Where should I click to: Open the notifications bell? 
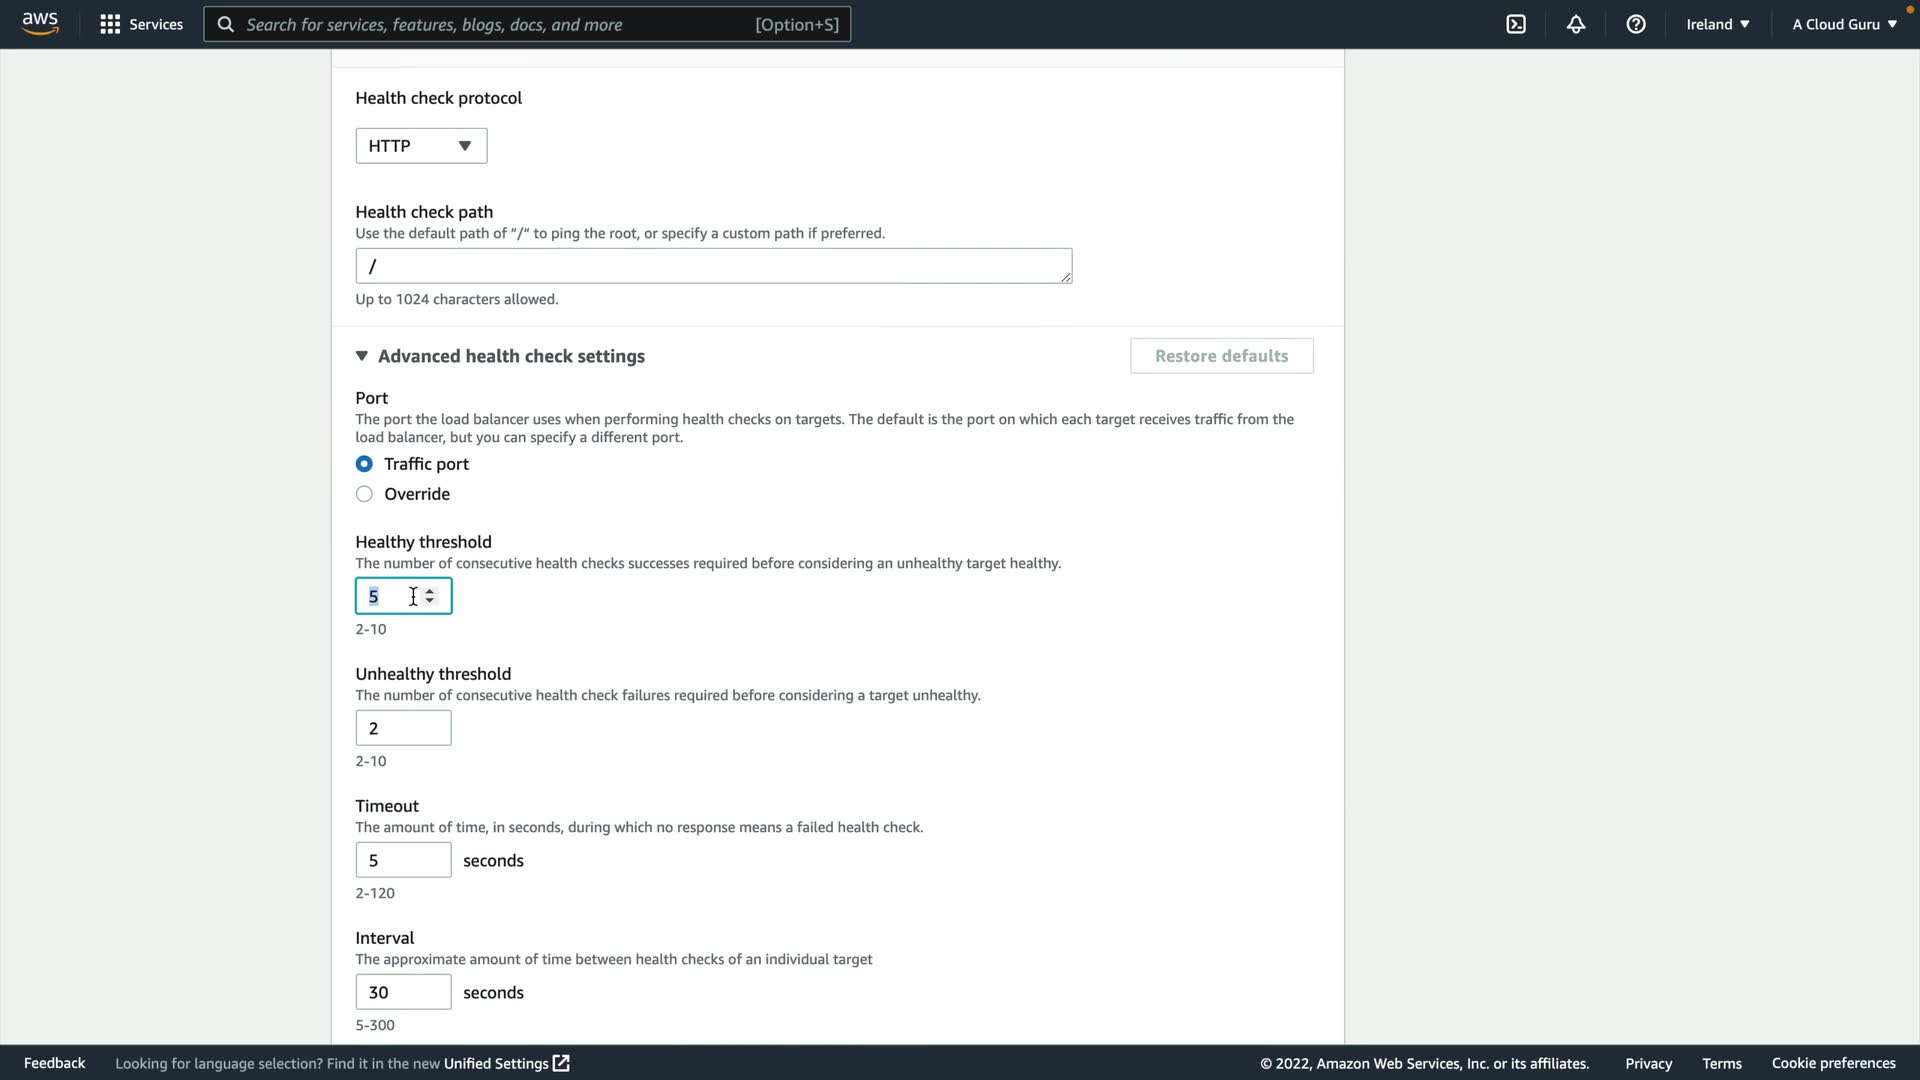pos(1576,24)
